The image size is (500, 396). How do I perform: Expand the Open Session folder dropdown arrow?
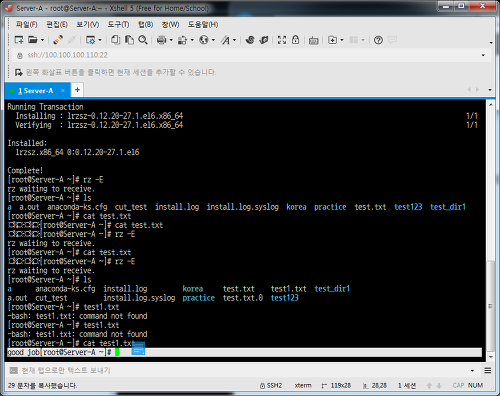[x=42, y=40]
